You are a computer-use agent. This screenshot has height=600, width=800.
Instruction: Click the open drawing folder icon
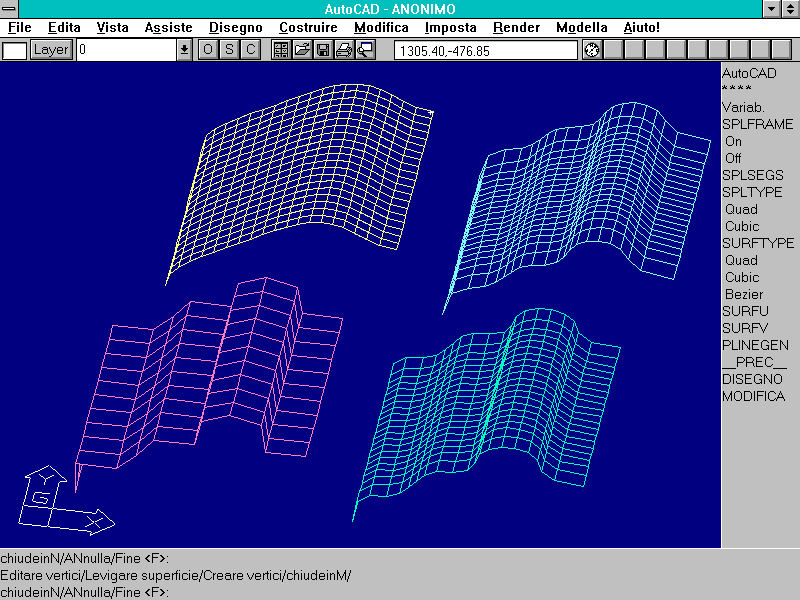point(302,49)
